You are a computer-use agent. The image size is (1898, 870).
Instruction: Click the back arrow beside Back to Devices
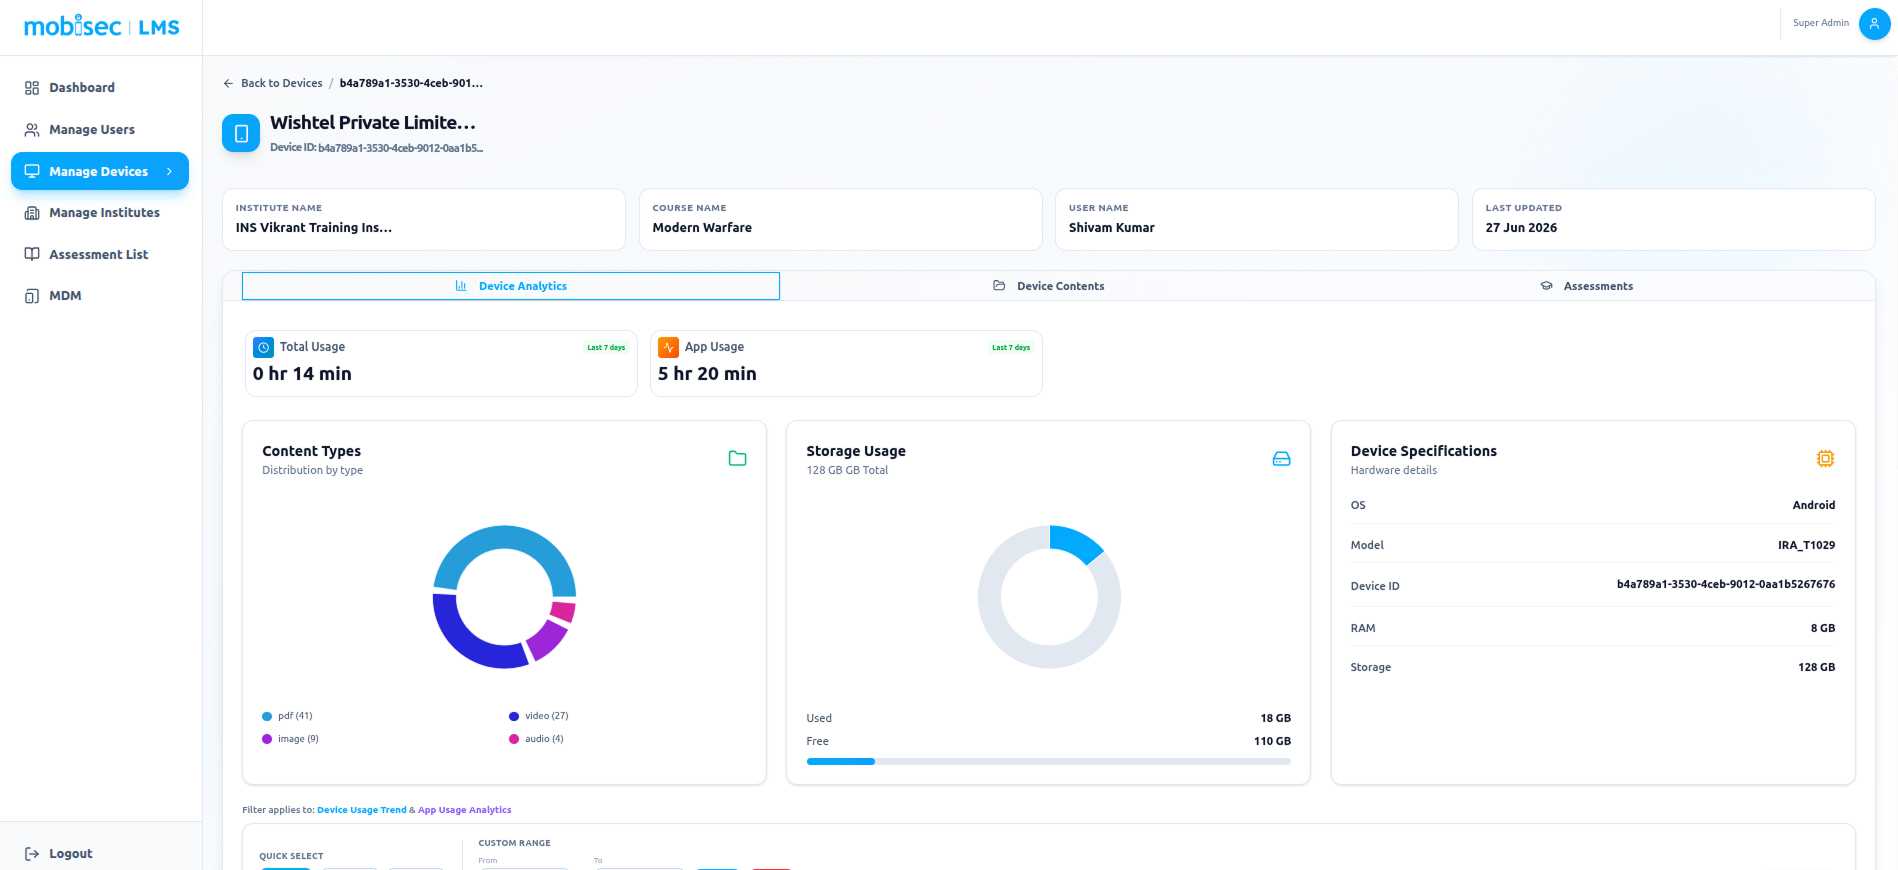228,83
